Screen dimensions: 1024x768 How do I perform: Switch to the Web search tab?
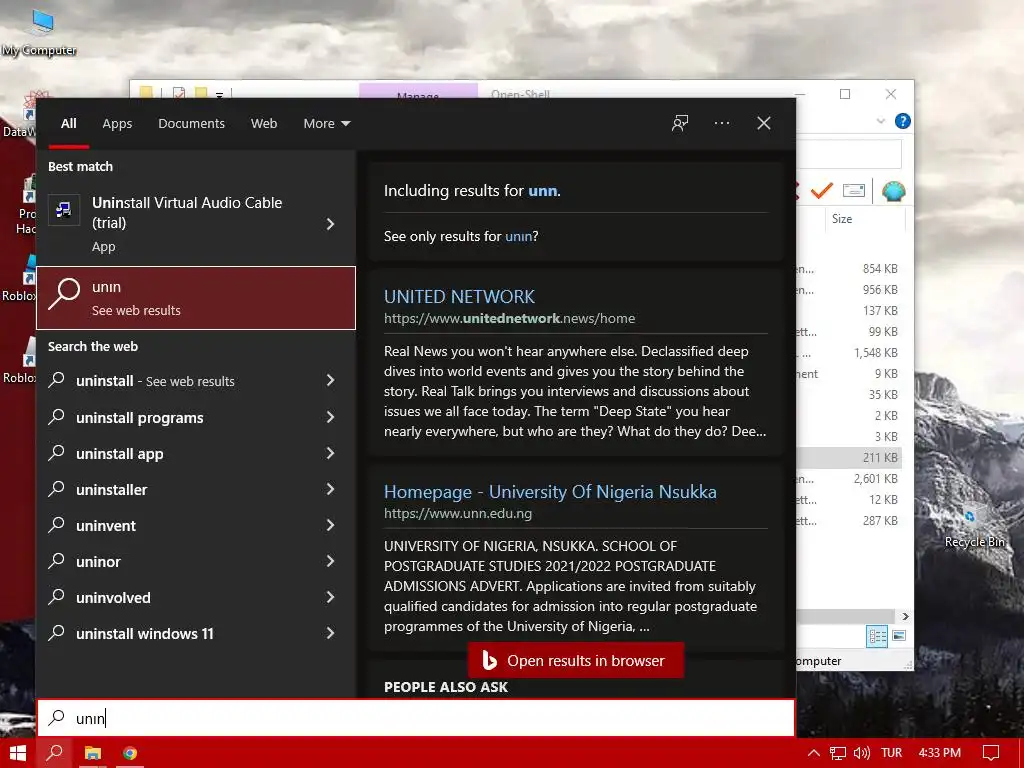point(264,123)
